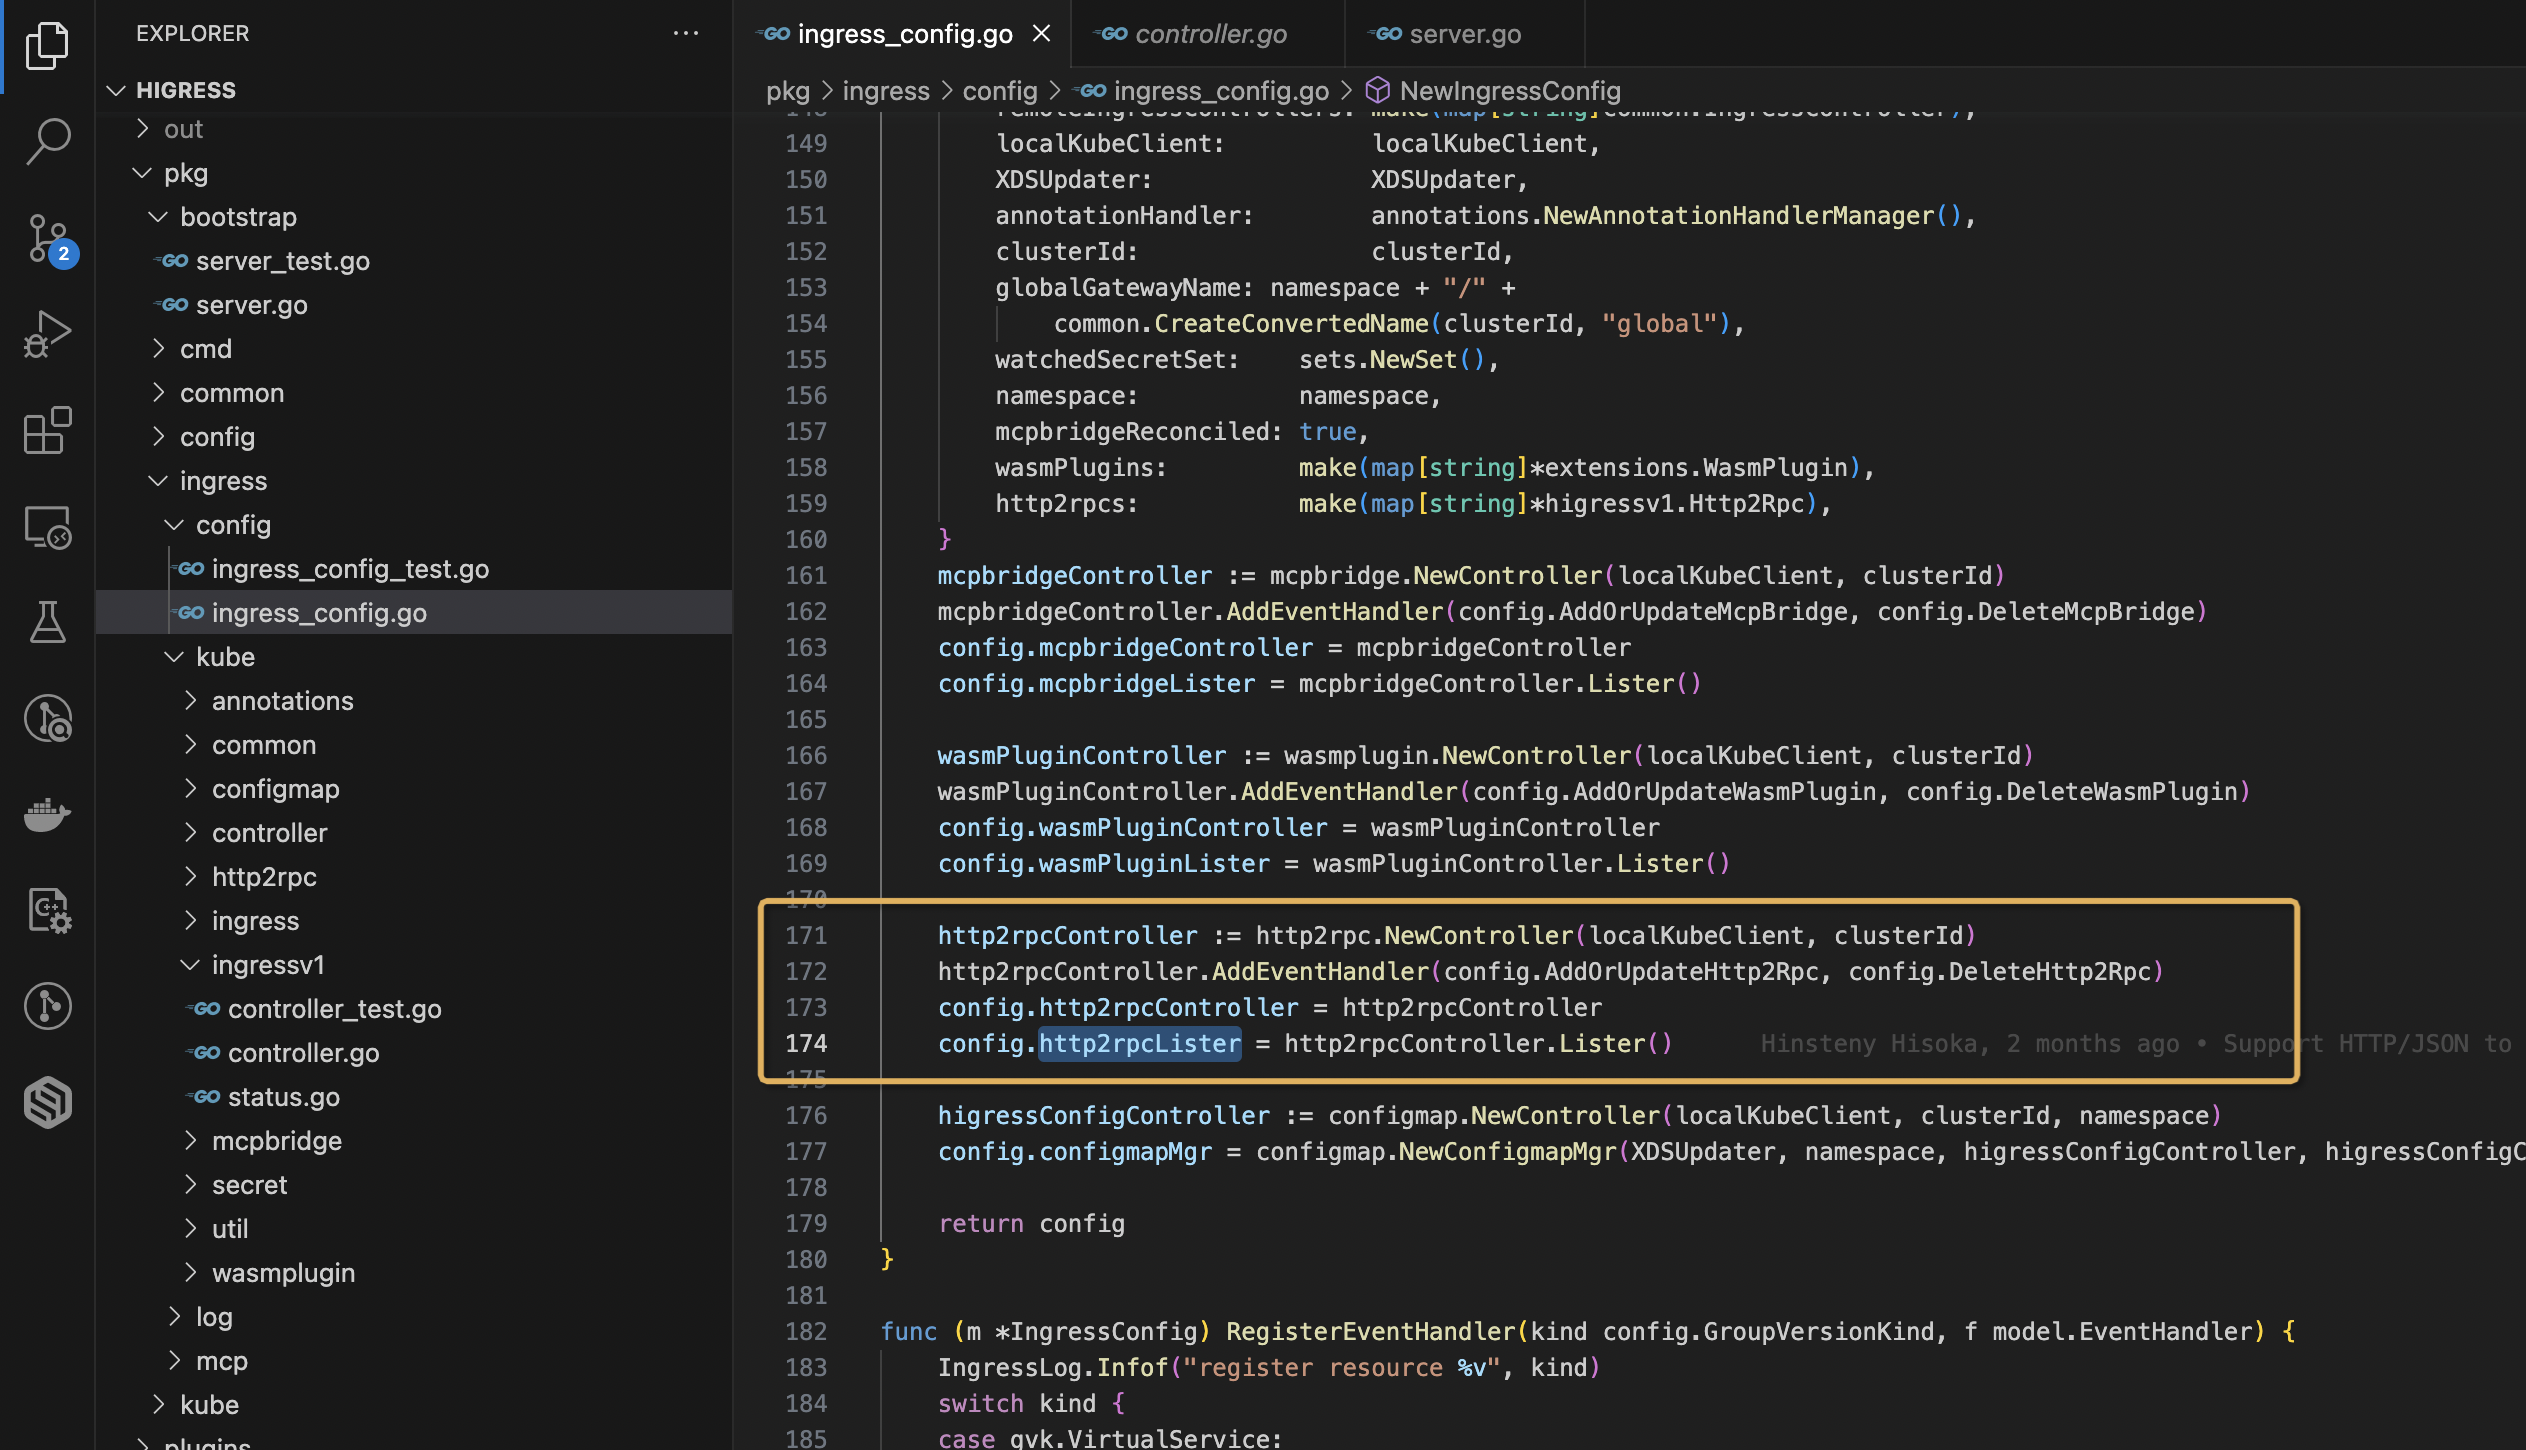Open status.go from the explorer

point(284,1096)
